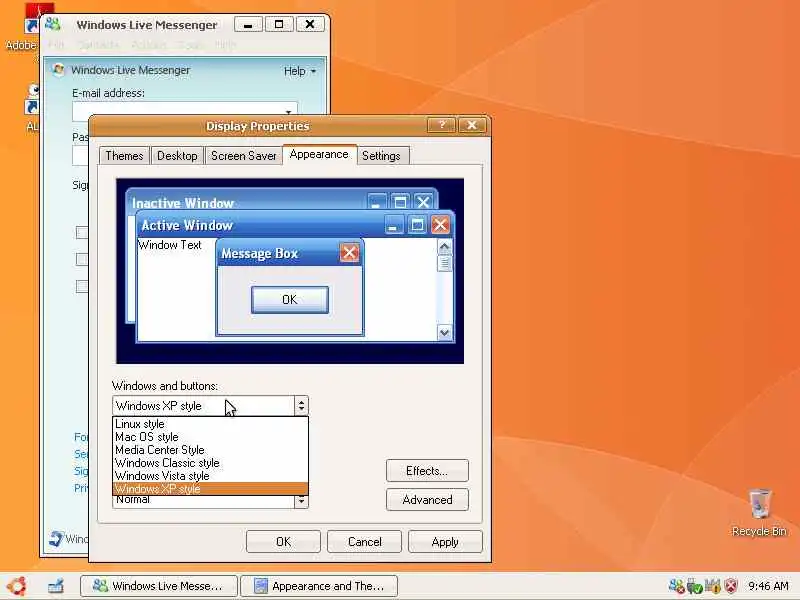Click the Advanced button
Screen dimensions: 800x600
(x=427, y=499)
